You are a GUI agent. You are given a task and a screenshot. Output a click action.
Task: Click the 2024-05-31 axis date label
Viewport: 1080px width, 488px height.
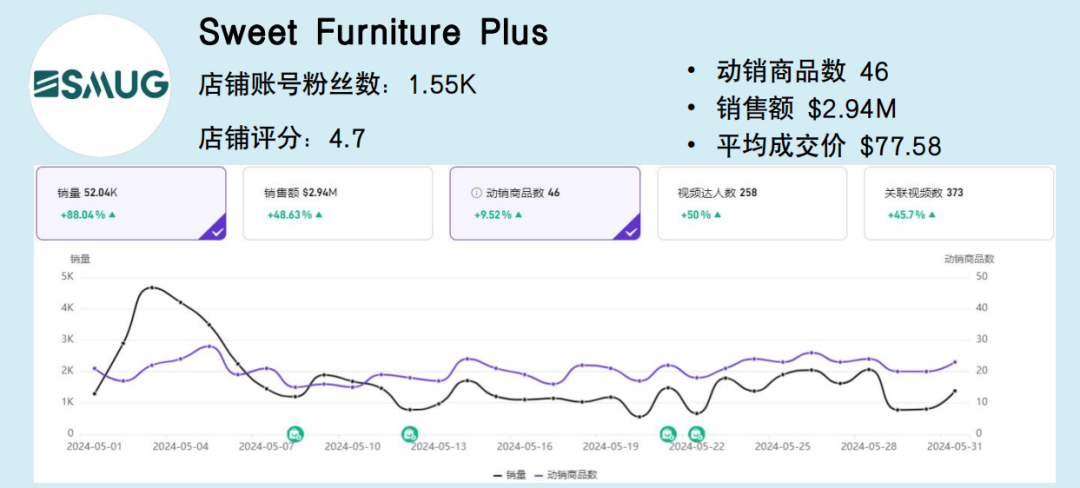[x=955, y=446]
